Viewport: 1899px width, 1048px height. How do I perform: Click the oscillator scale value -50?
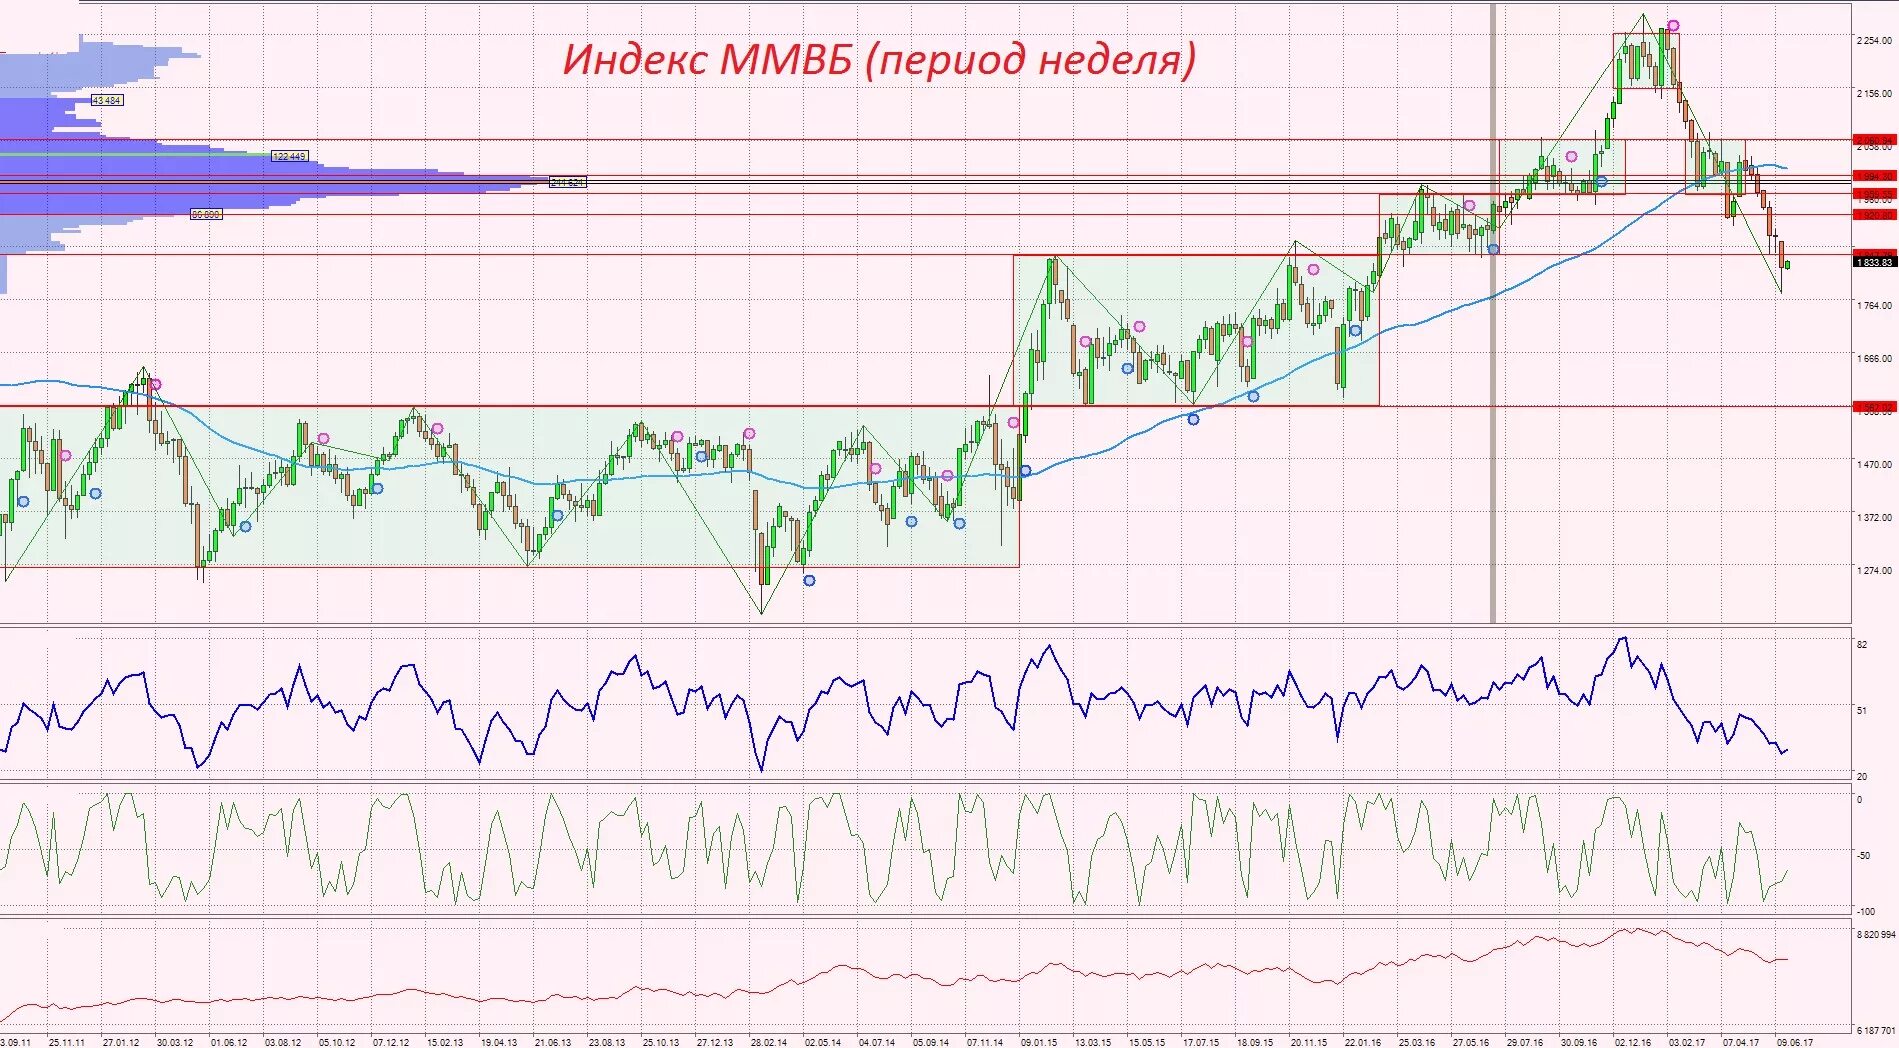[1863, 856]
